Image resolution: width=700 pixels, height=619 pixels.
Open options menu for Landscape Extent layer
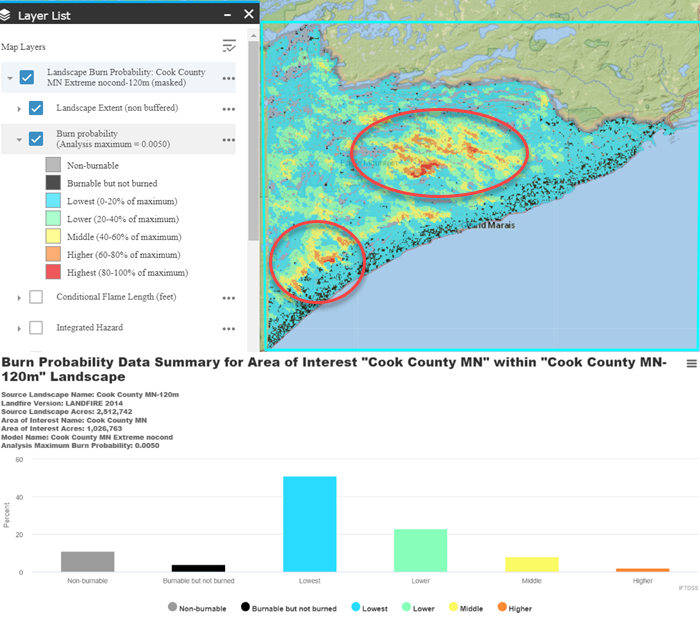pyautogui.click(x=229, y=108)
